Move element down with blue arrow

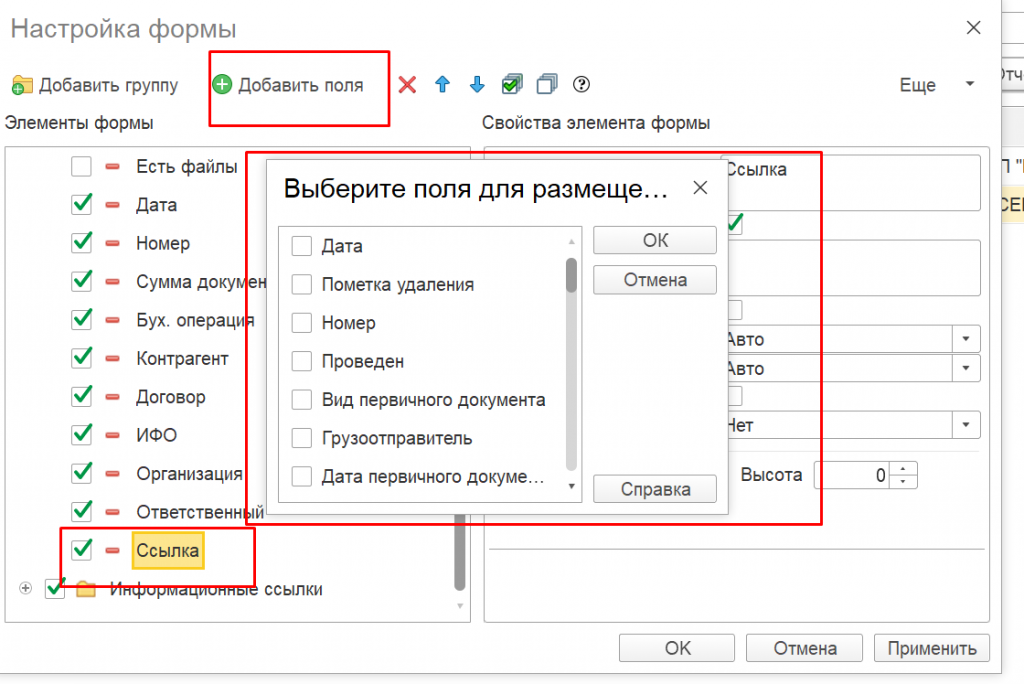pos(476,85)
